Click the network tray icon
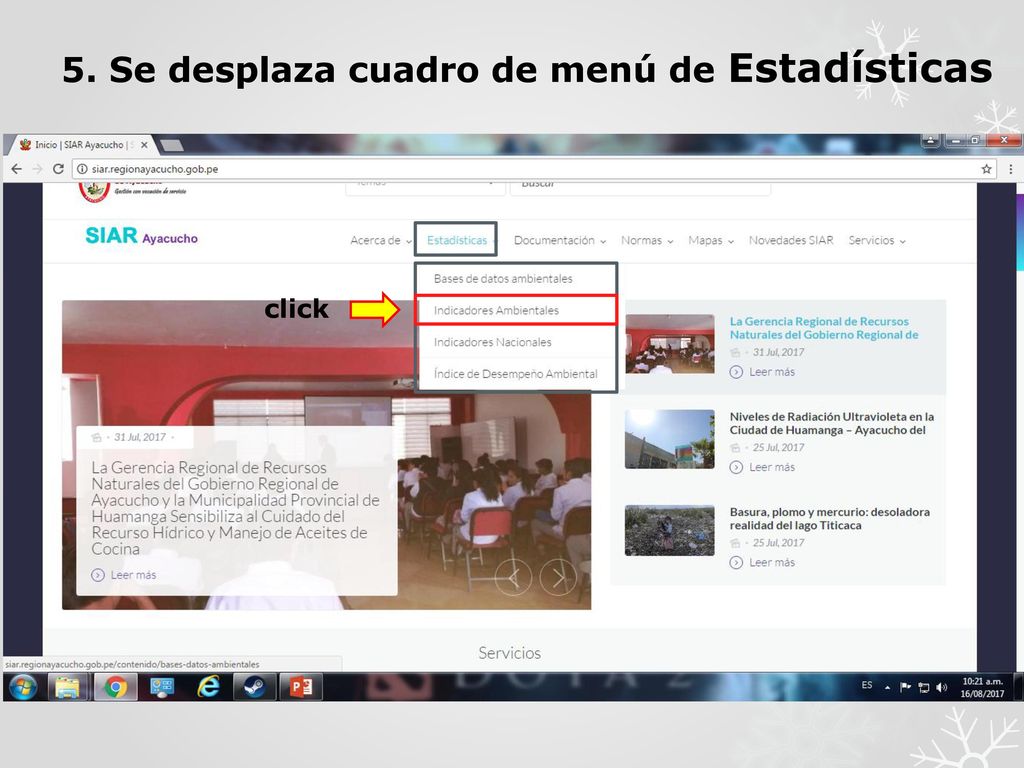Viewport: 1024px width, 768px height. click(923, 687)
